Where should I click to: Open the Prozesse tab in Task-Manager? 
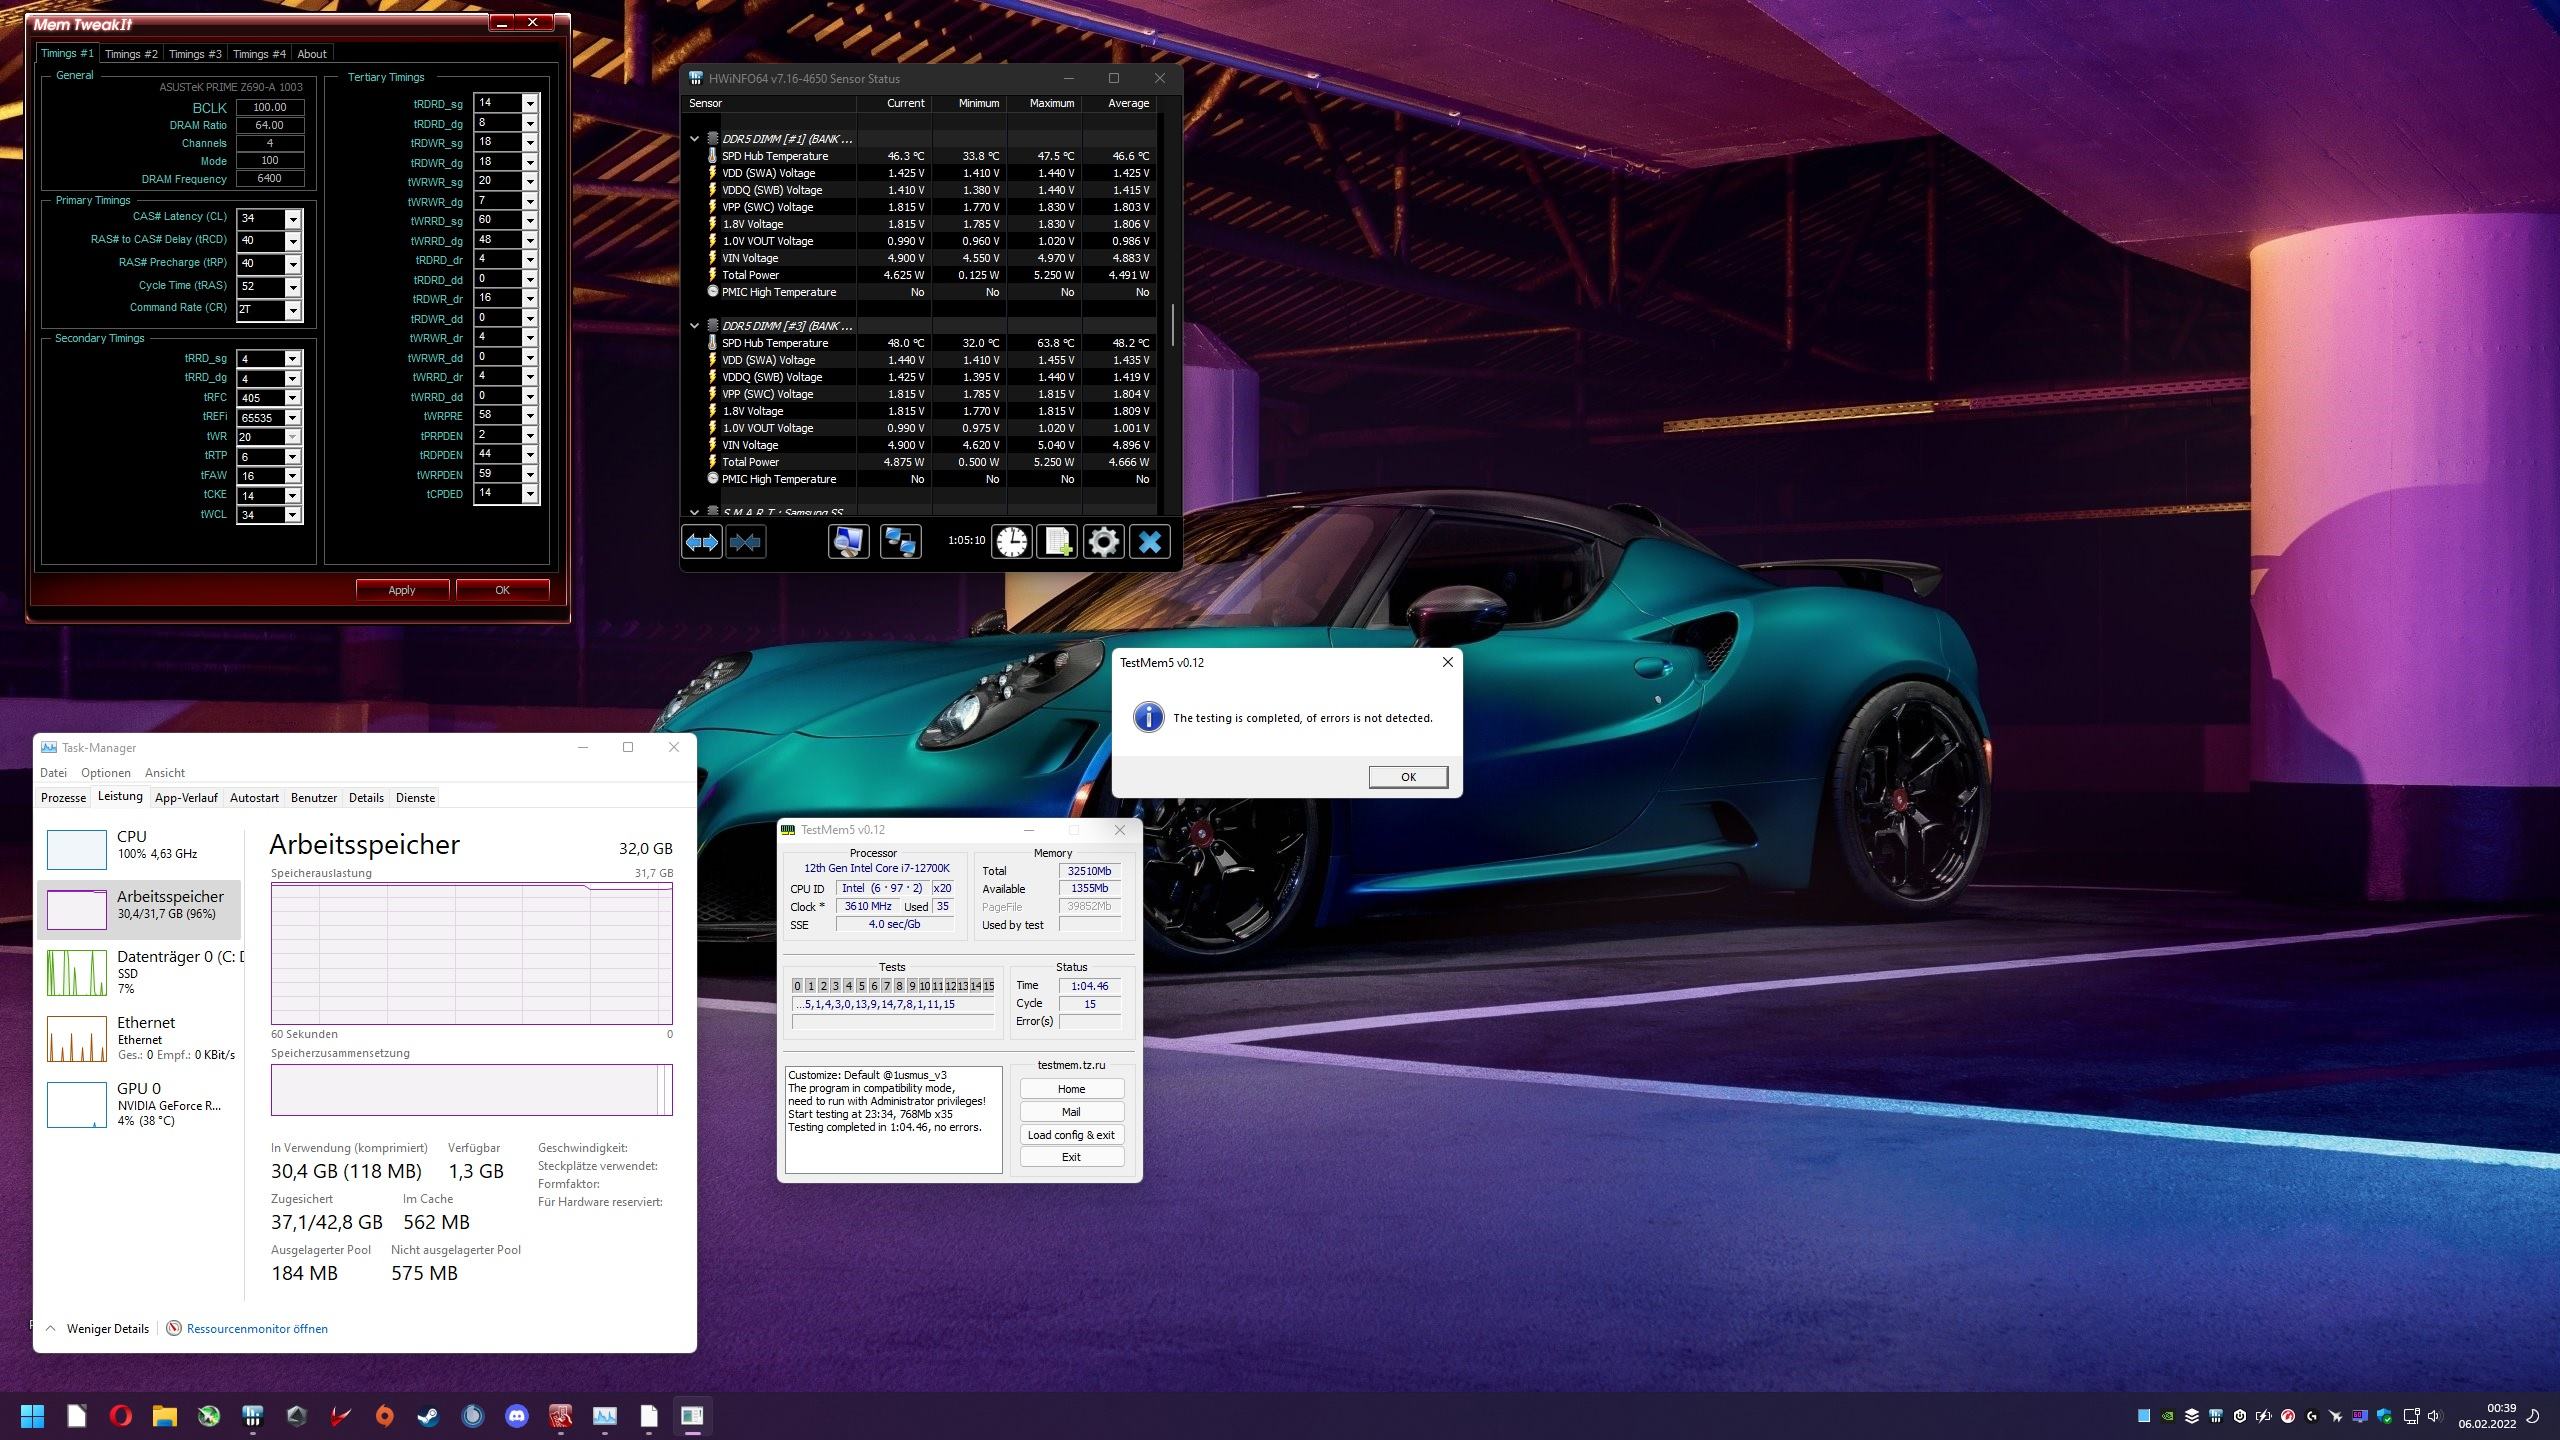pyautogui.click(x=63, y=798)
